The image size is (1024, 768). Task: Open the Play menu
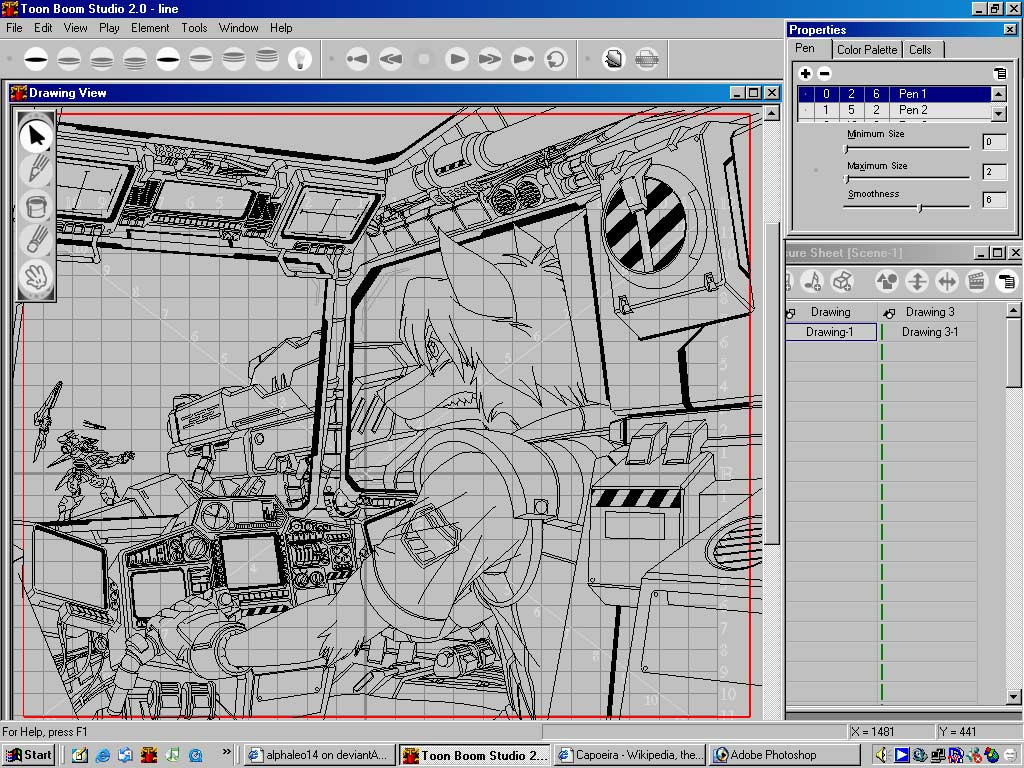[x=109, y=28]
